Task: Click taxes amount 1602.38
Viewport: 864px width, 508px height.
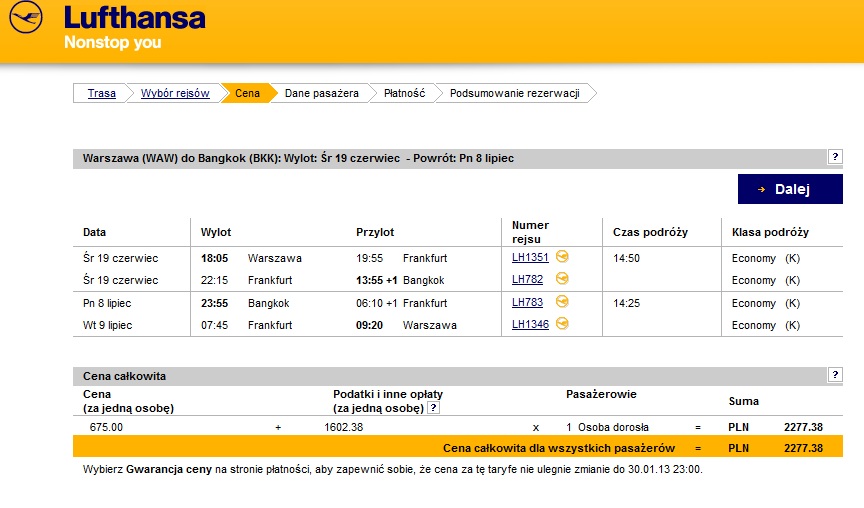Action: tap(344, 427)
